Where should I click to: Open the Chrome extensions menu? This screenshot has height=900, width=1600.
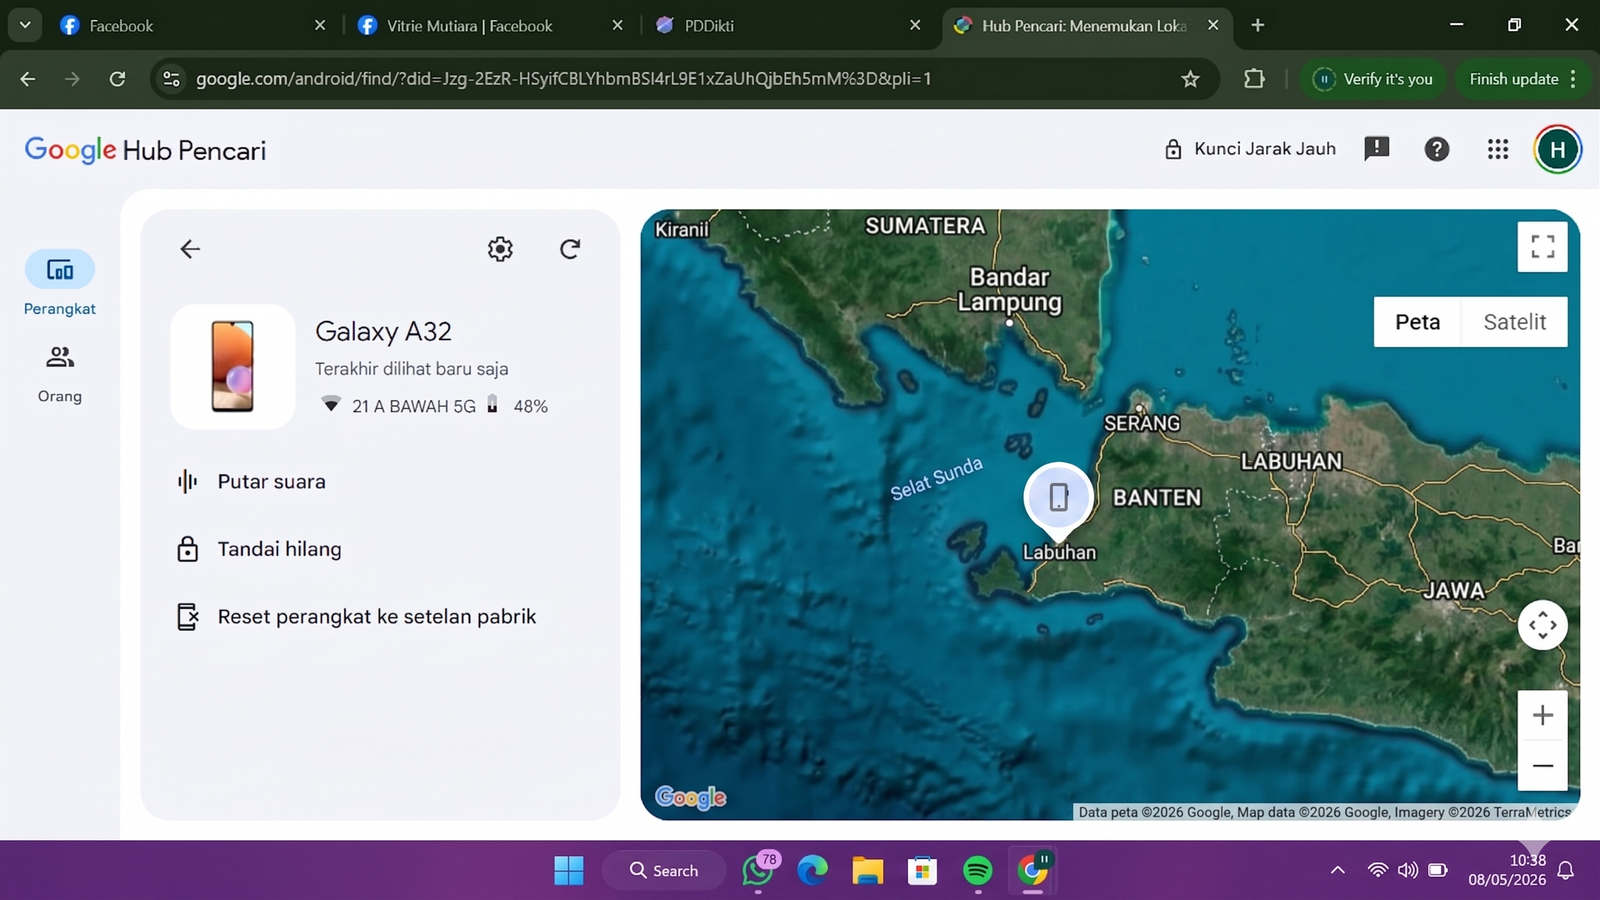point(1254,79)
